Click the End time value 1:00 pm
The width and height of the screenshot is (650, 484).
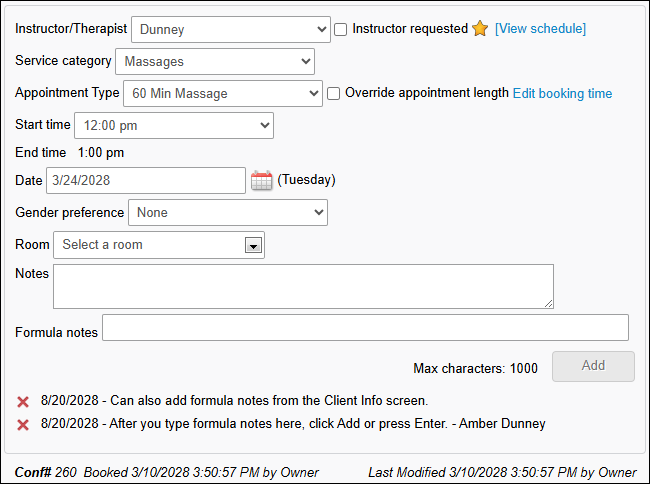pyautogui.click(x=101, y=152)
